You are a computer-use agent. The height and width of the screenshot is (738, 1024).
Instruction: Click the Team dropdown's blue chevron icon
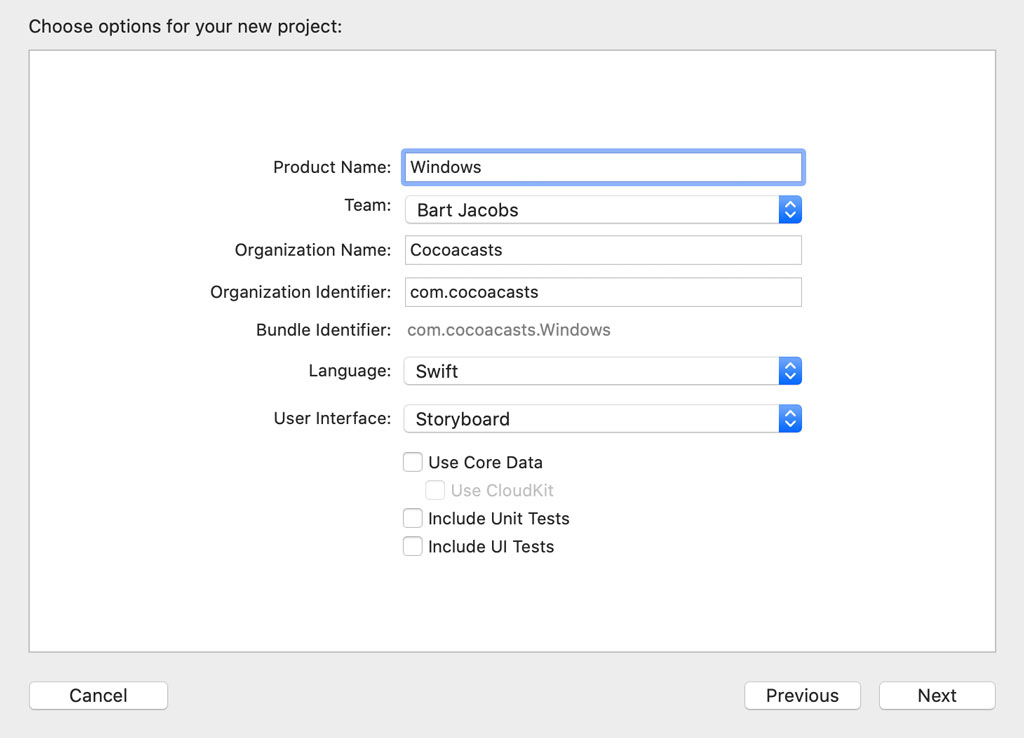[x=789, y=210]
